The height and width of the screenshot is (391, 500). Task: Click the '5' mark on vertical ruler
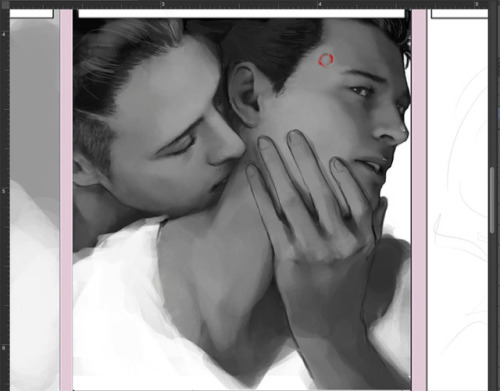click(4, 191)
